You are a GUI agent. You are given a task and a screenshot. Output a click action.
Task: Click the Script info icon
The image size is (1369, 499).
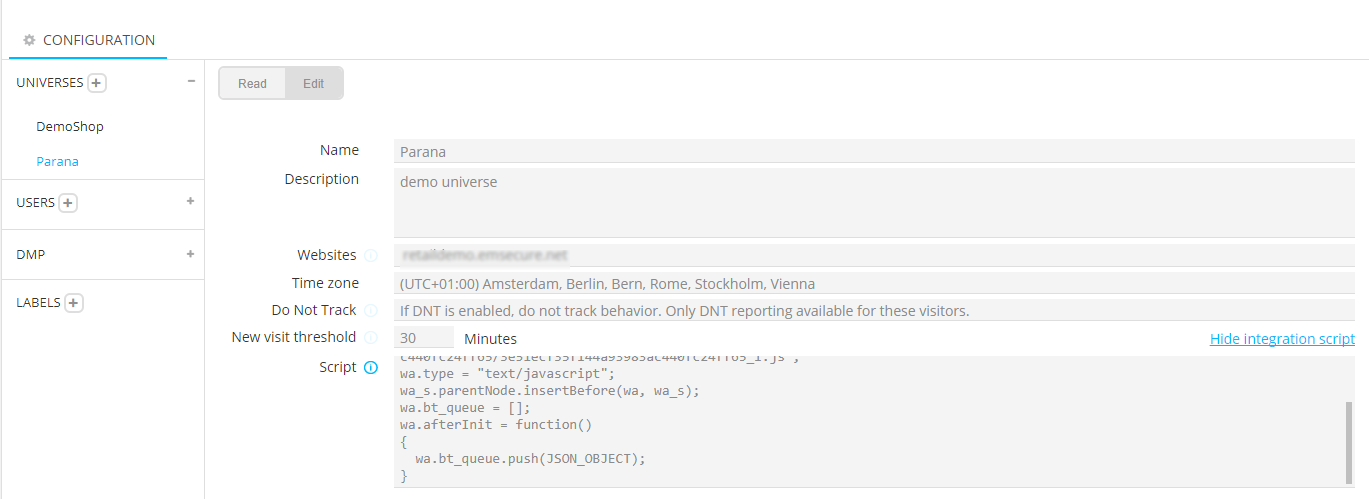tap(371, 368)
